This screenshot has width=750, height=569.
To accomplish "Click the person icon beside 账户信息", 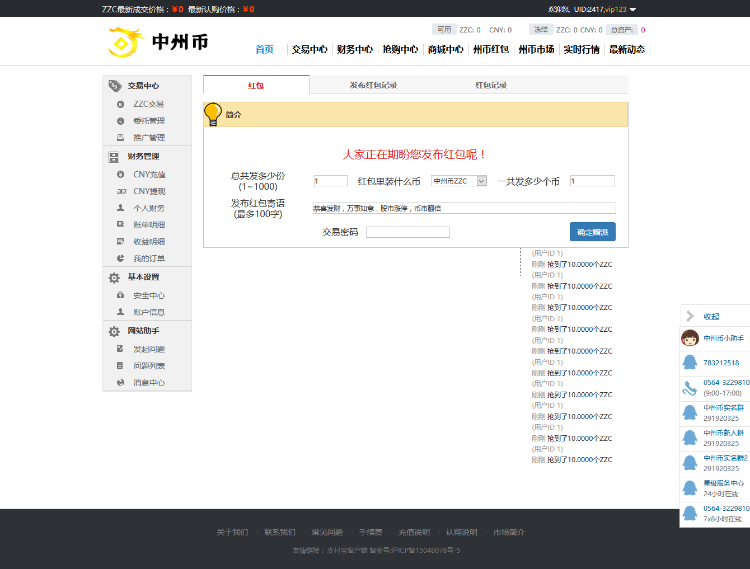I will 121,312.
